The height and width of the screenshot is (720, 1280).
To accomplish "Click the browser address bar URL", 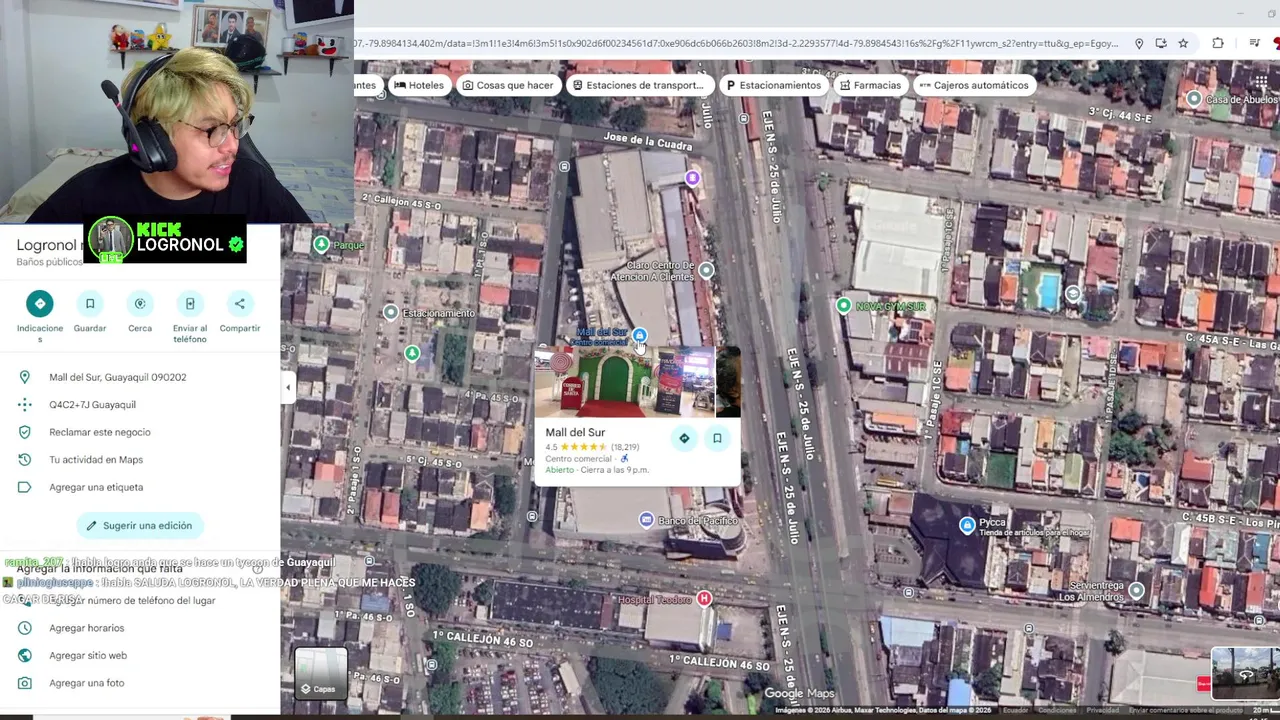I will point(738,44).
